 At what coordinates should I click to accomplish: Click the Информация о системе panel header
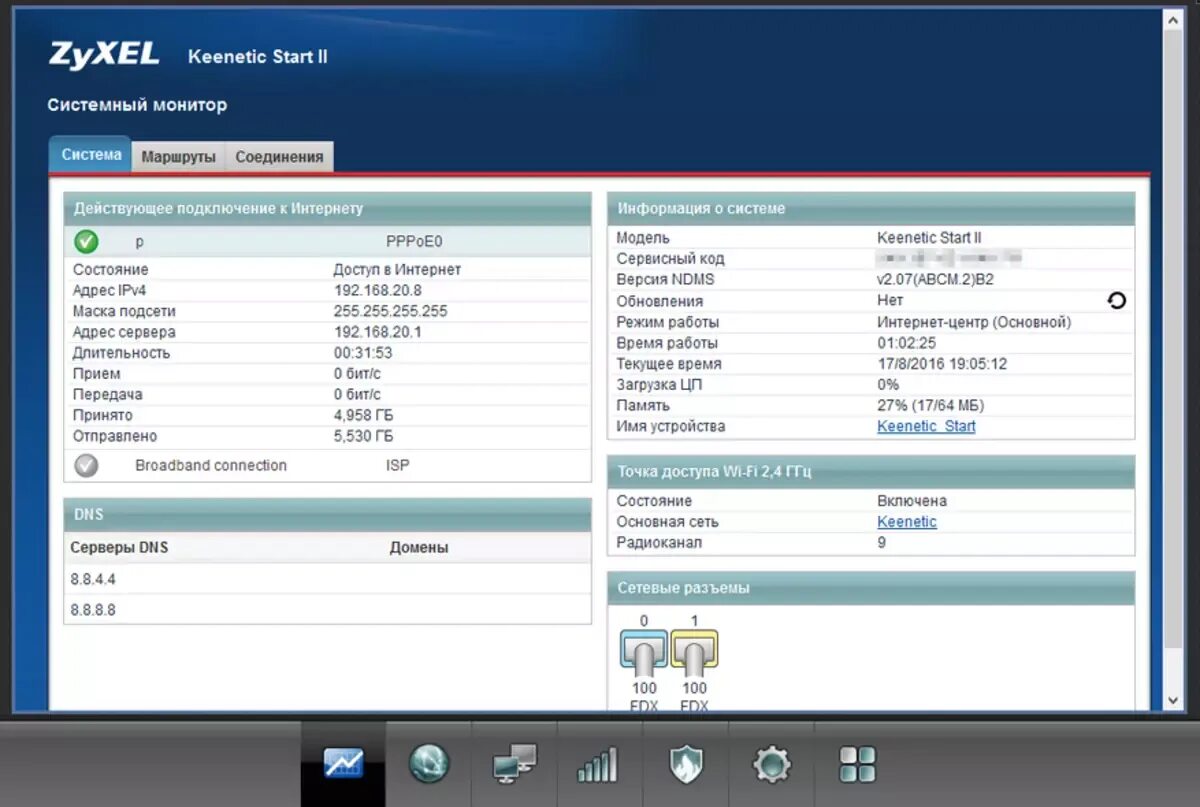(x=871, y=208)
